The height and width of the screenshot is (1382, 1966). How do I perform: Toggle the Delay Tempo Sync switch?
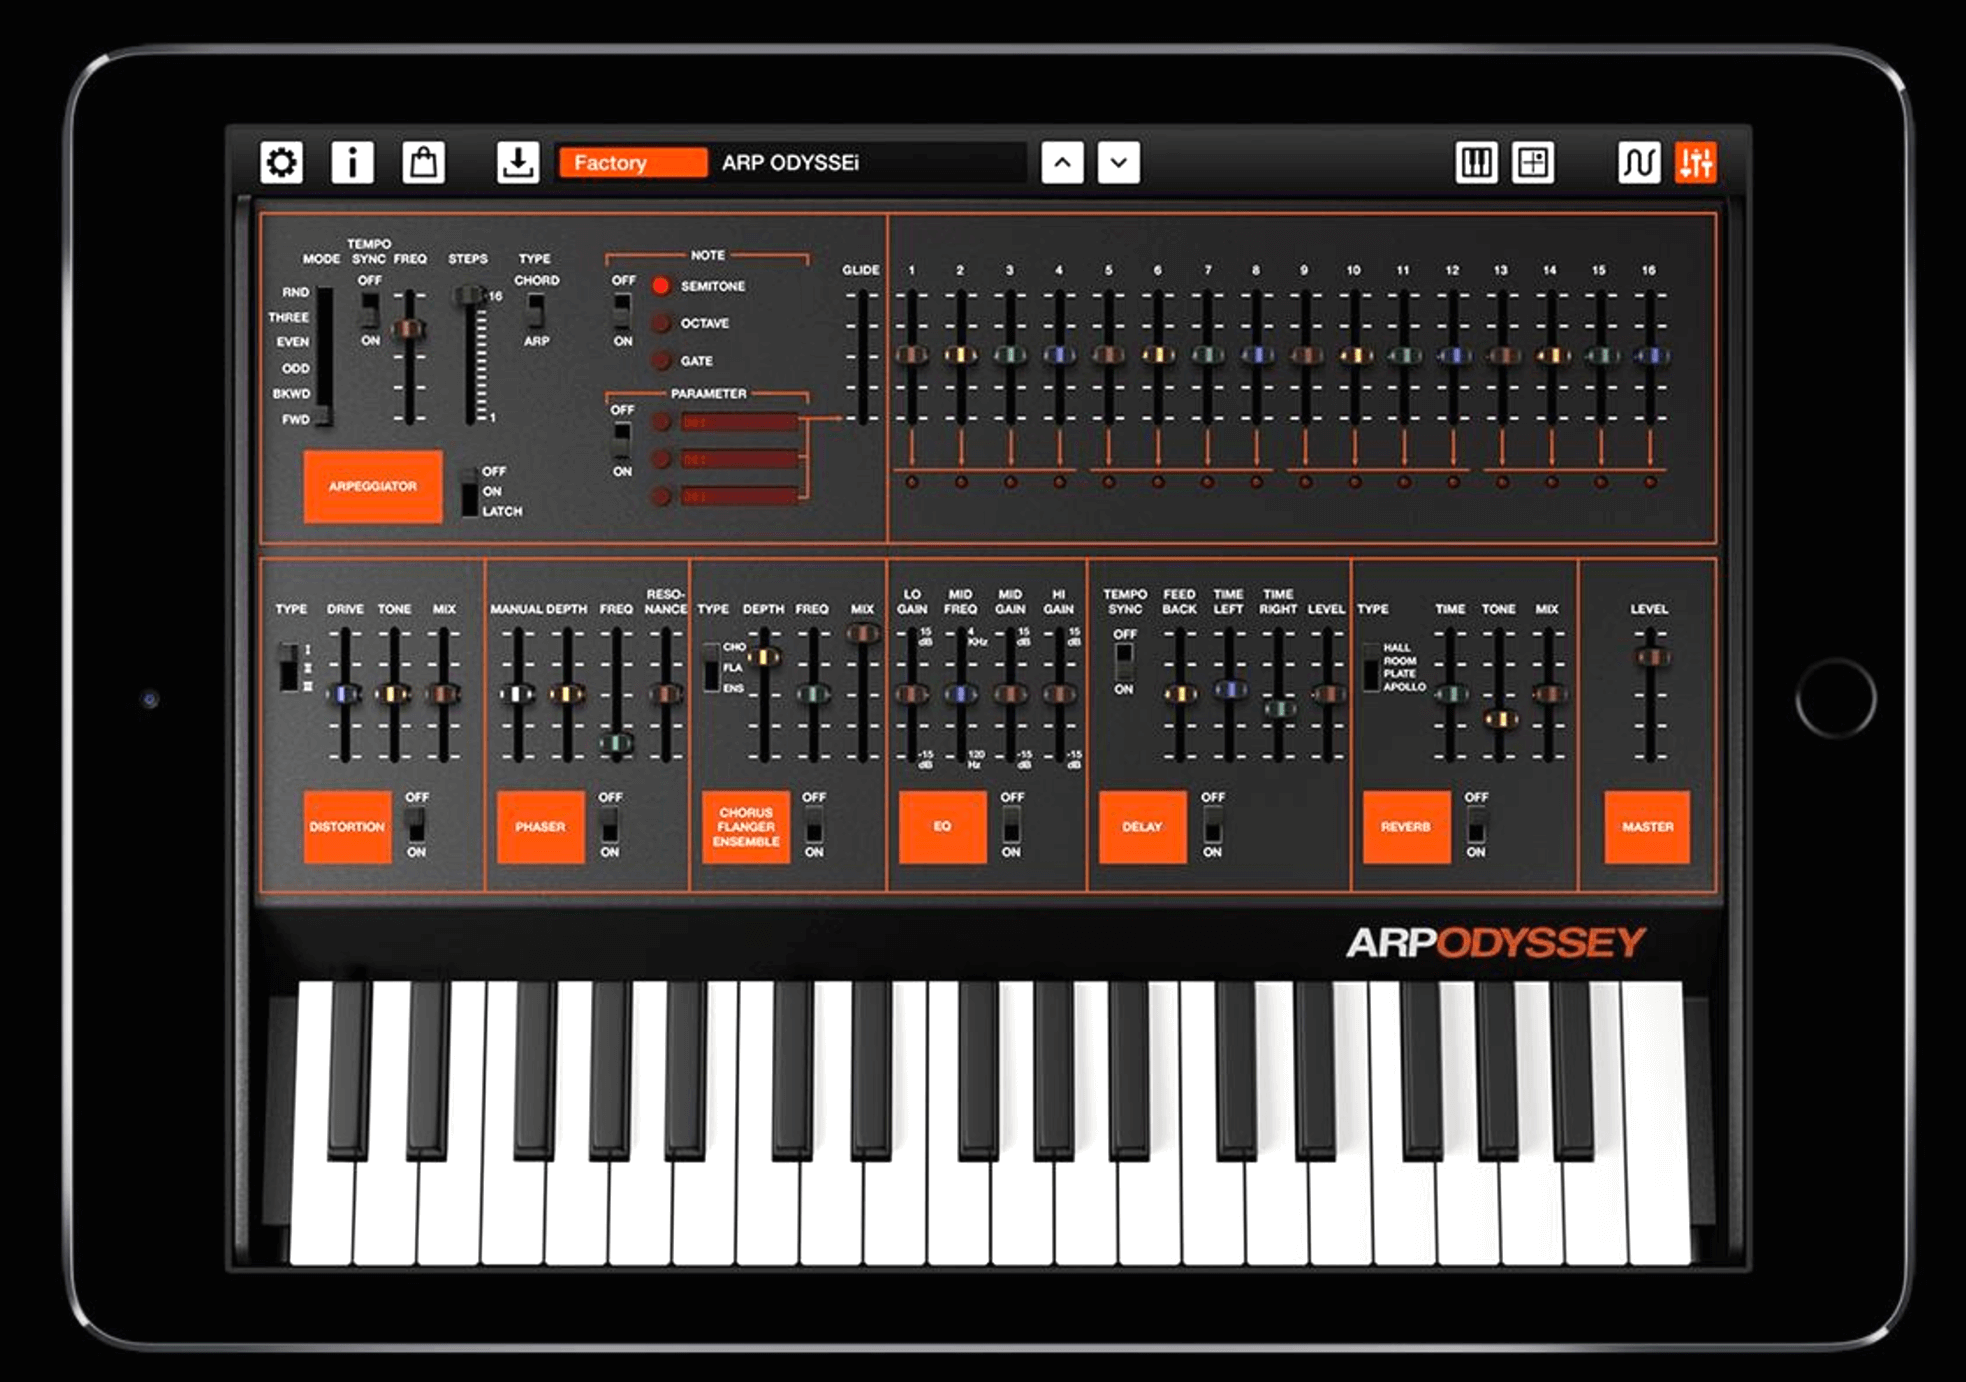(x=1124, y=661)
